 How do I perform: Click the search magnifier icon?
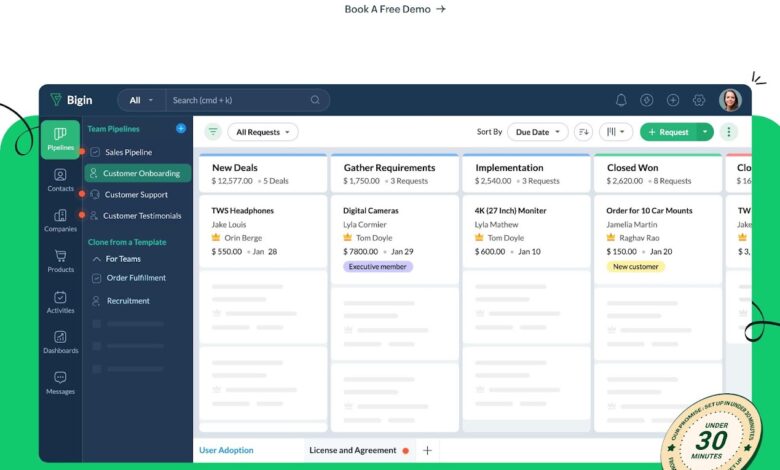[x=315, y=100]
